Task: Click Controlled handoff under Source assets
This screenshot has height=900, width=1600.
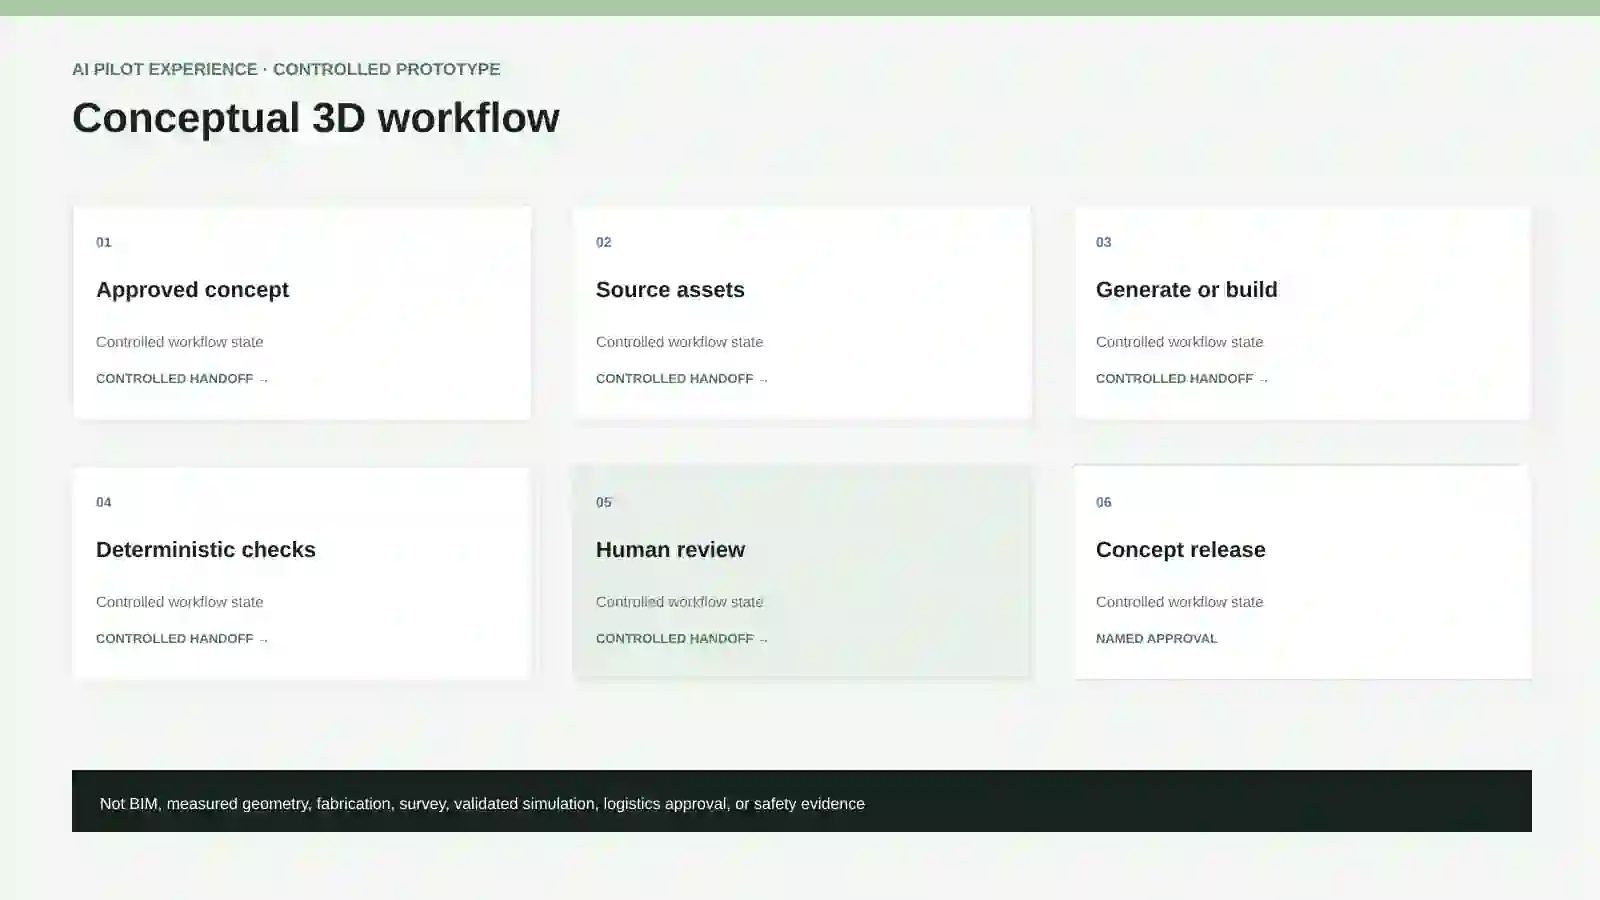Action: (682, 379)
